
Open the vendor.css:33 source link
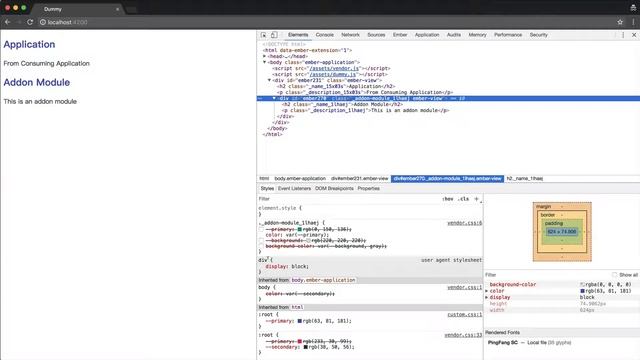[x=463, y=335]
